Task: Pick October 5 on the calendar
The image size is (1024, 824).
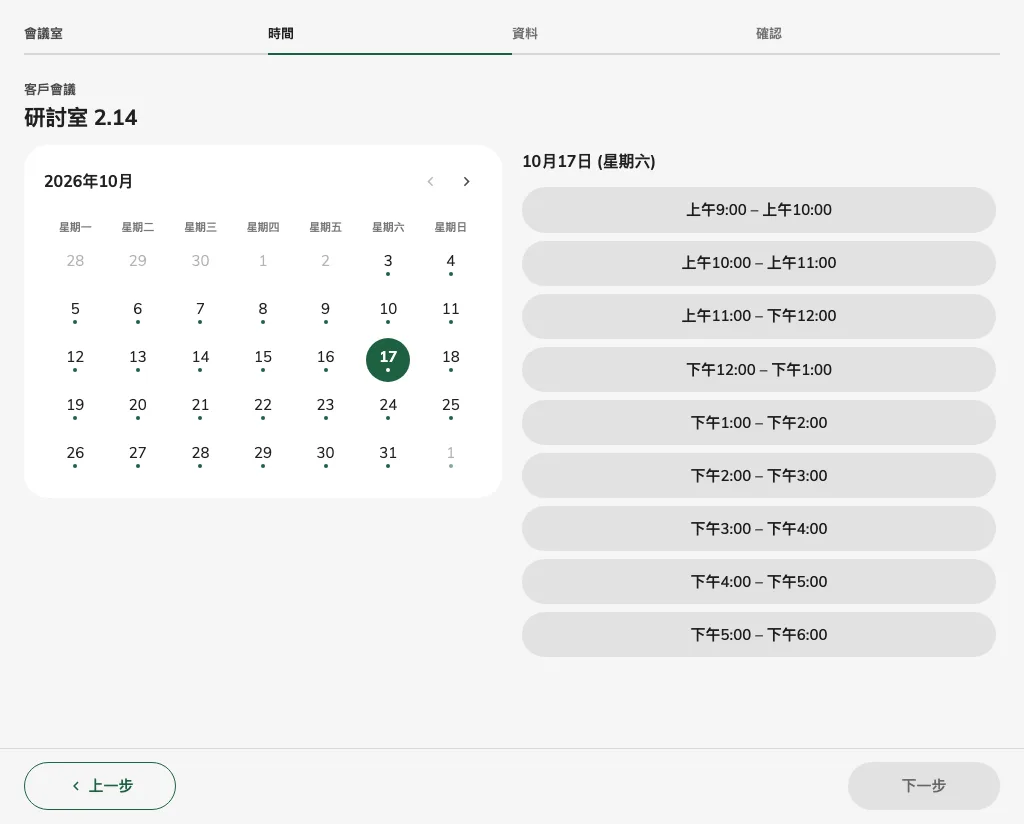Action: (75, 311)
